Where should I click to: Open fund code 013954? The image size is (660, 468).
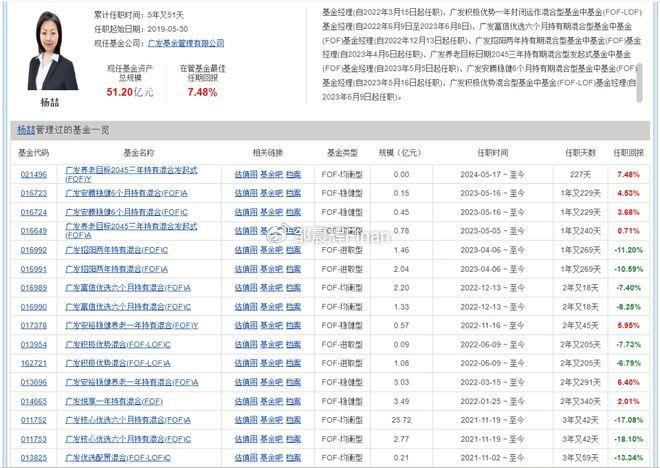pyautogui.click(x=34, y=344)
